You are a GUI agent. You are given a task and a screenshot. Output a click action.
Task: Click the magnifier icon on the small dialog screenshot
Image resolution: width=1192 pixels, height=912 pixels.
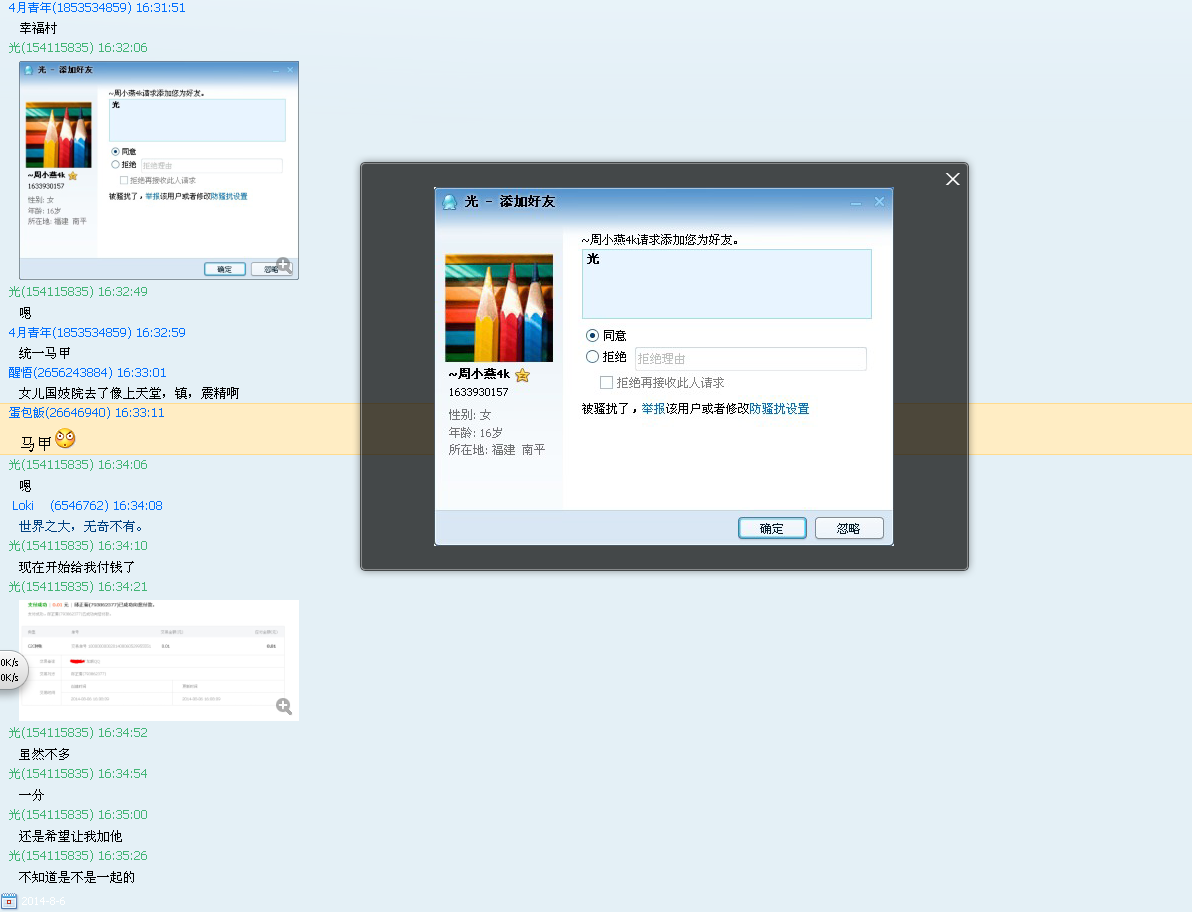point(284,266)
